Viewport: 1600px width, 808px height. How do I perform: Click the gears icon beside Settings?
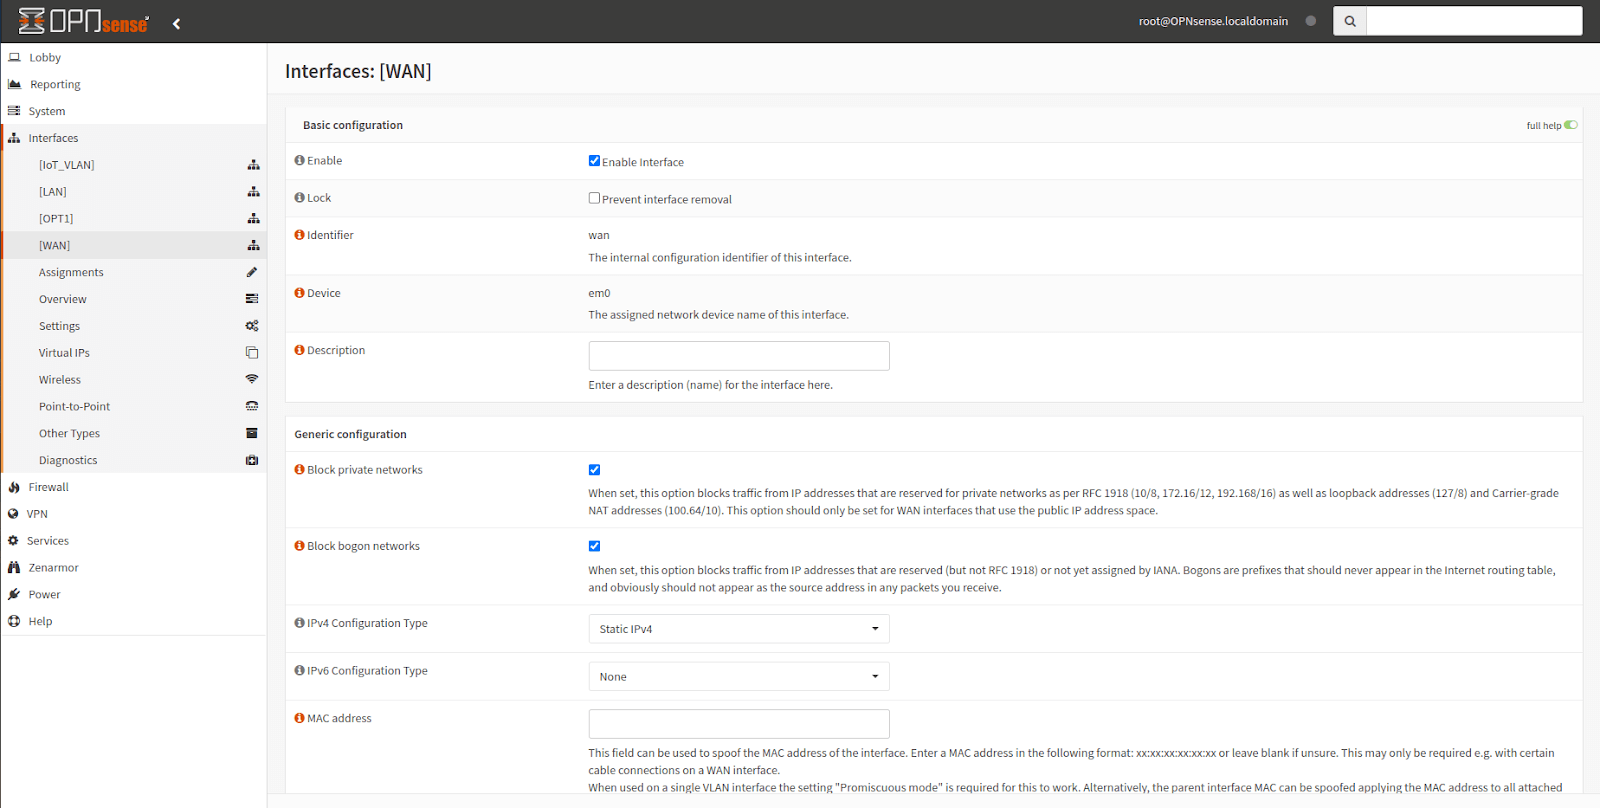(x=252, y=326)
